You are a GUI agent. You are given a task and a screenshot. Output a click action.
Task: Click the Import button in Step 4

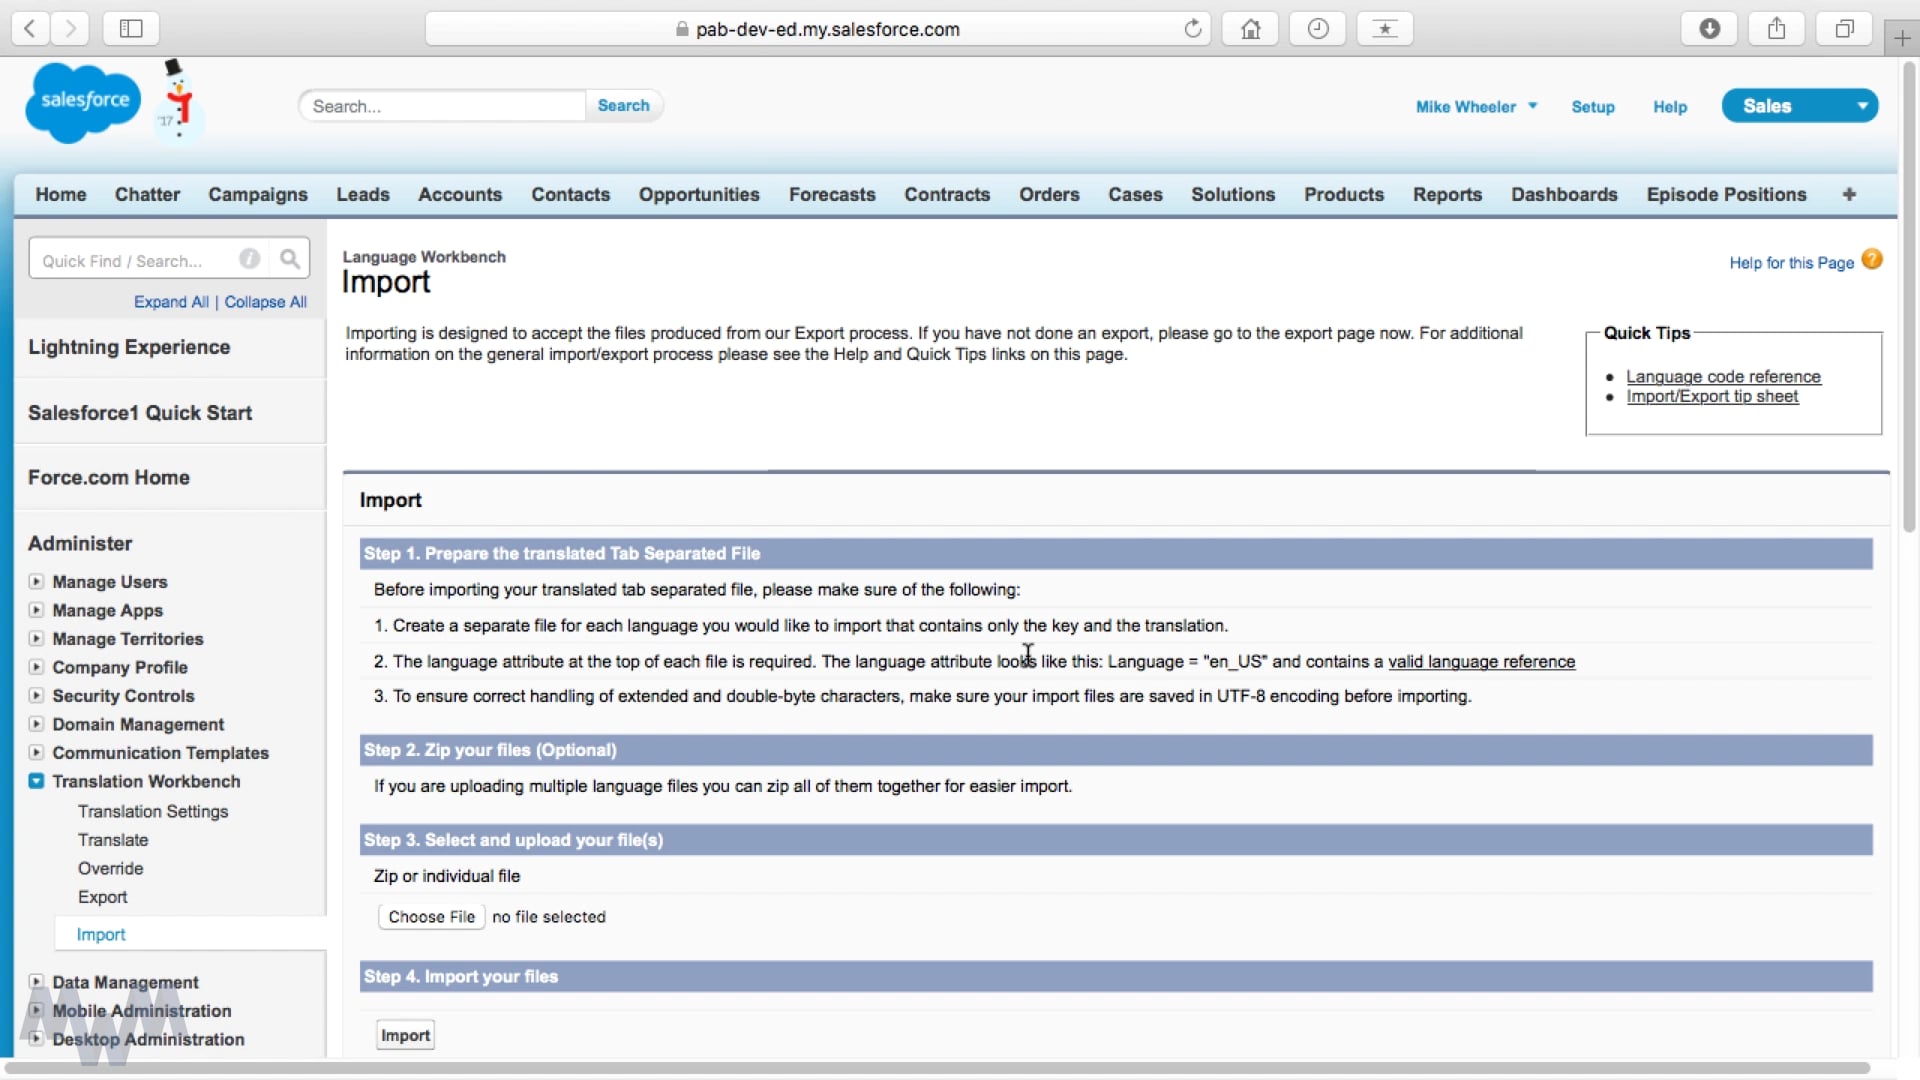pyautogui.click(x=405, y=1035)
